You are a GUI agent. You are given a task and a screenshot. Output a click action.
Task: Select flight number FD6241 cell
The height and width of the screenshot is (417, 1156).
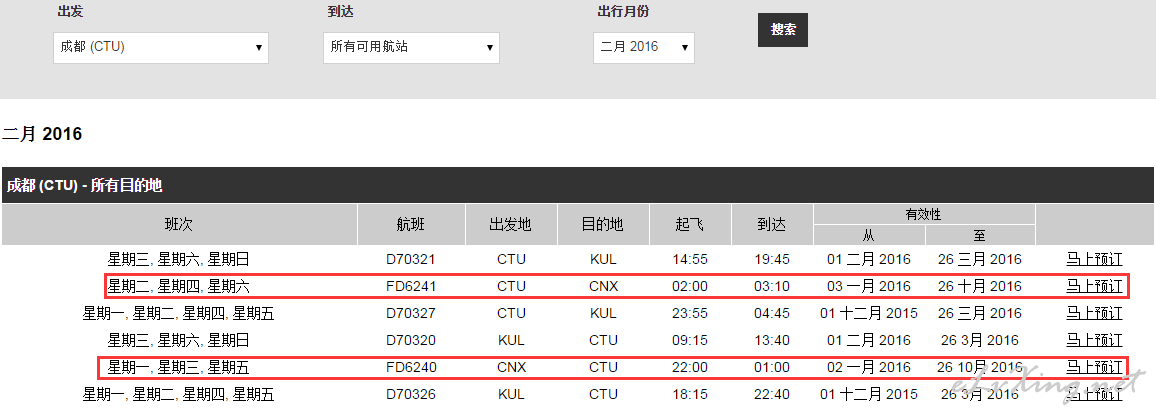click(x=411, y=286)
